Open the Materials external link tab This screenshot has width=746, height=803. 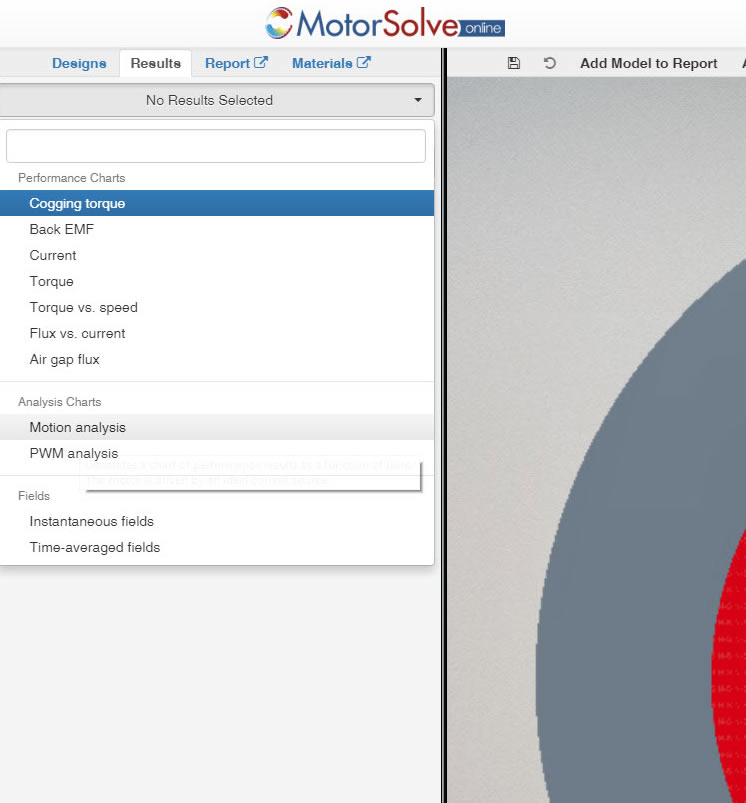(x=331, y=64)
